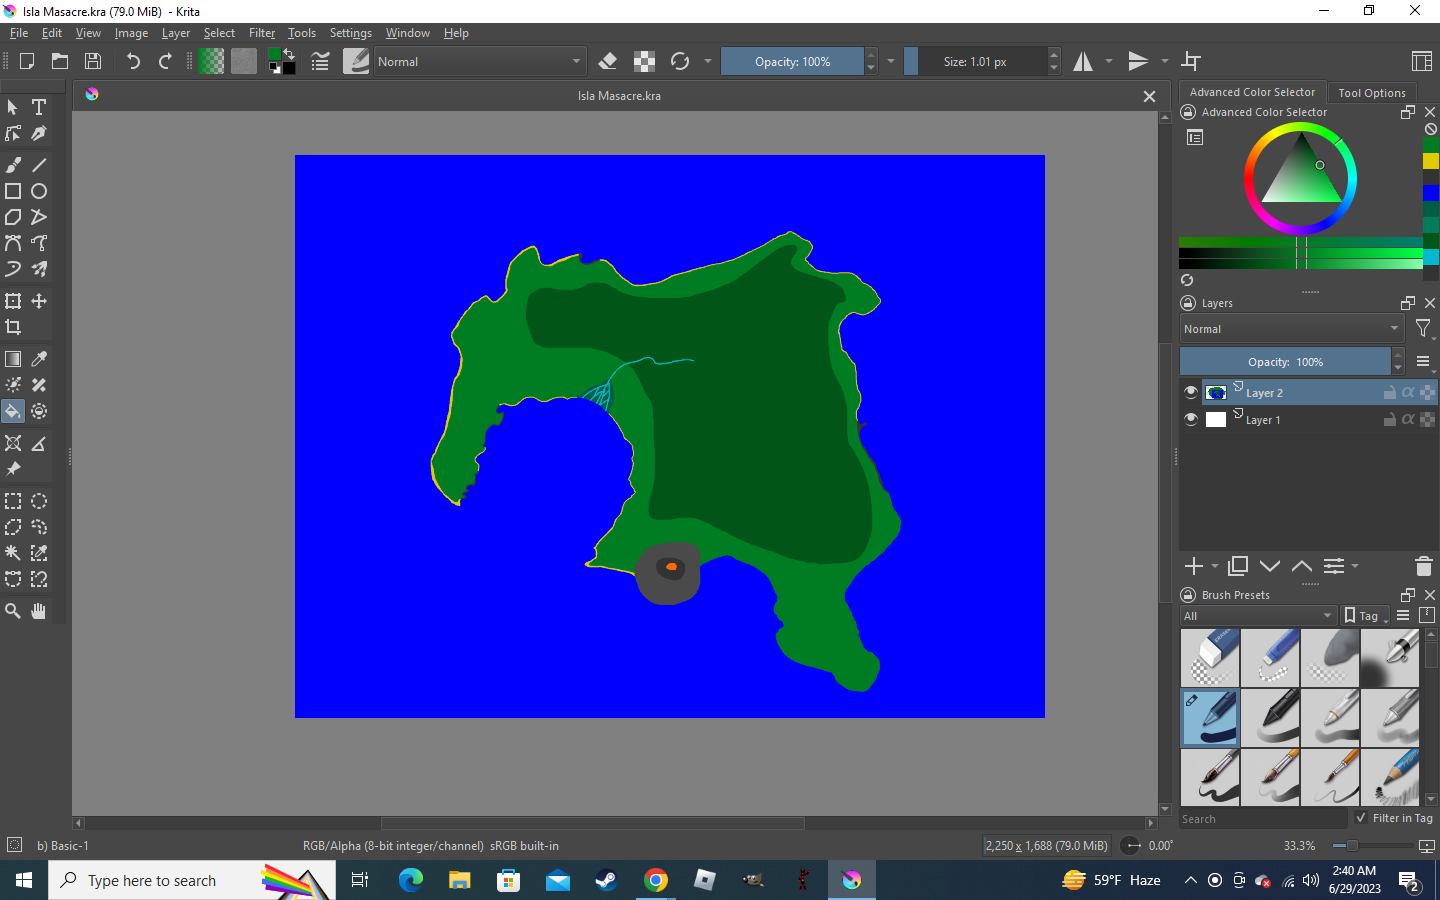The image size is (1440, 900).
Task: Select the Gradient tool
Action: (x=13, y=359)
